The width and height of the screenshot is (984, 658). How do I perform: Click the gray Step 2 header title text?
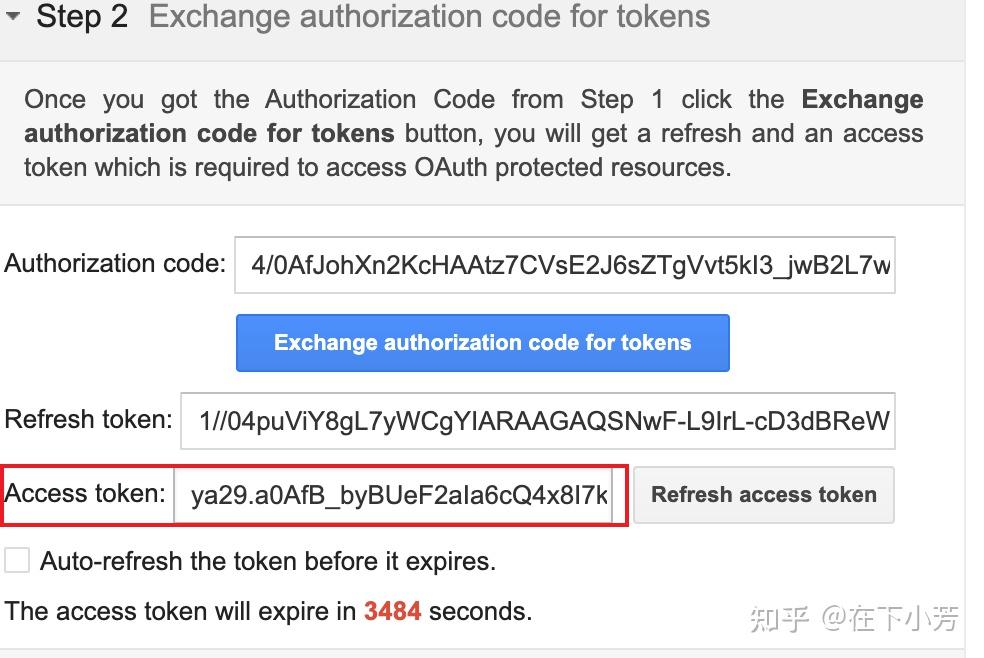click(429, 17)
